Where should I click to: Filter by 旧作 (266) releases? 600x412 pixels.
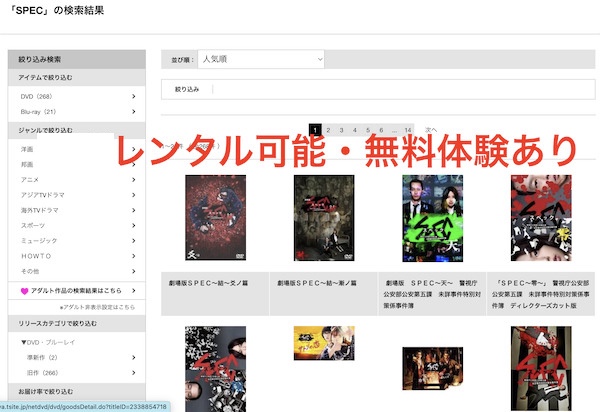42,373
